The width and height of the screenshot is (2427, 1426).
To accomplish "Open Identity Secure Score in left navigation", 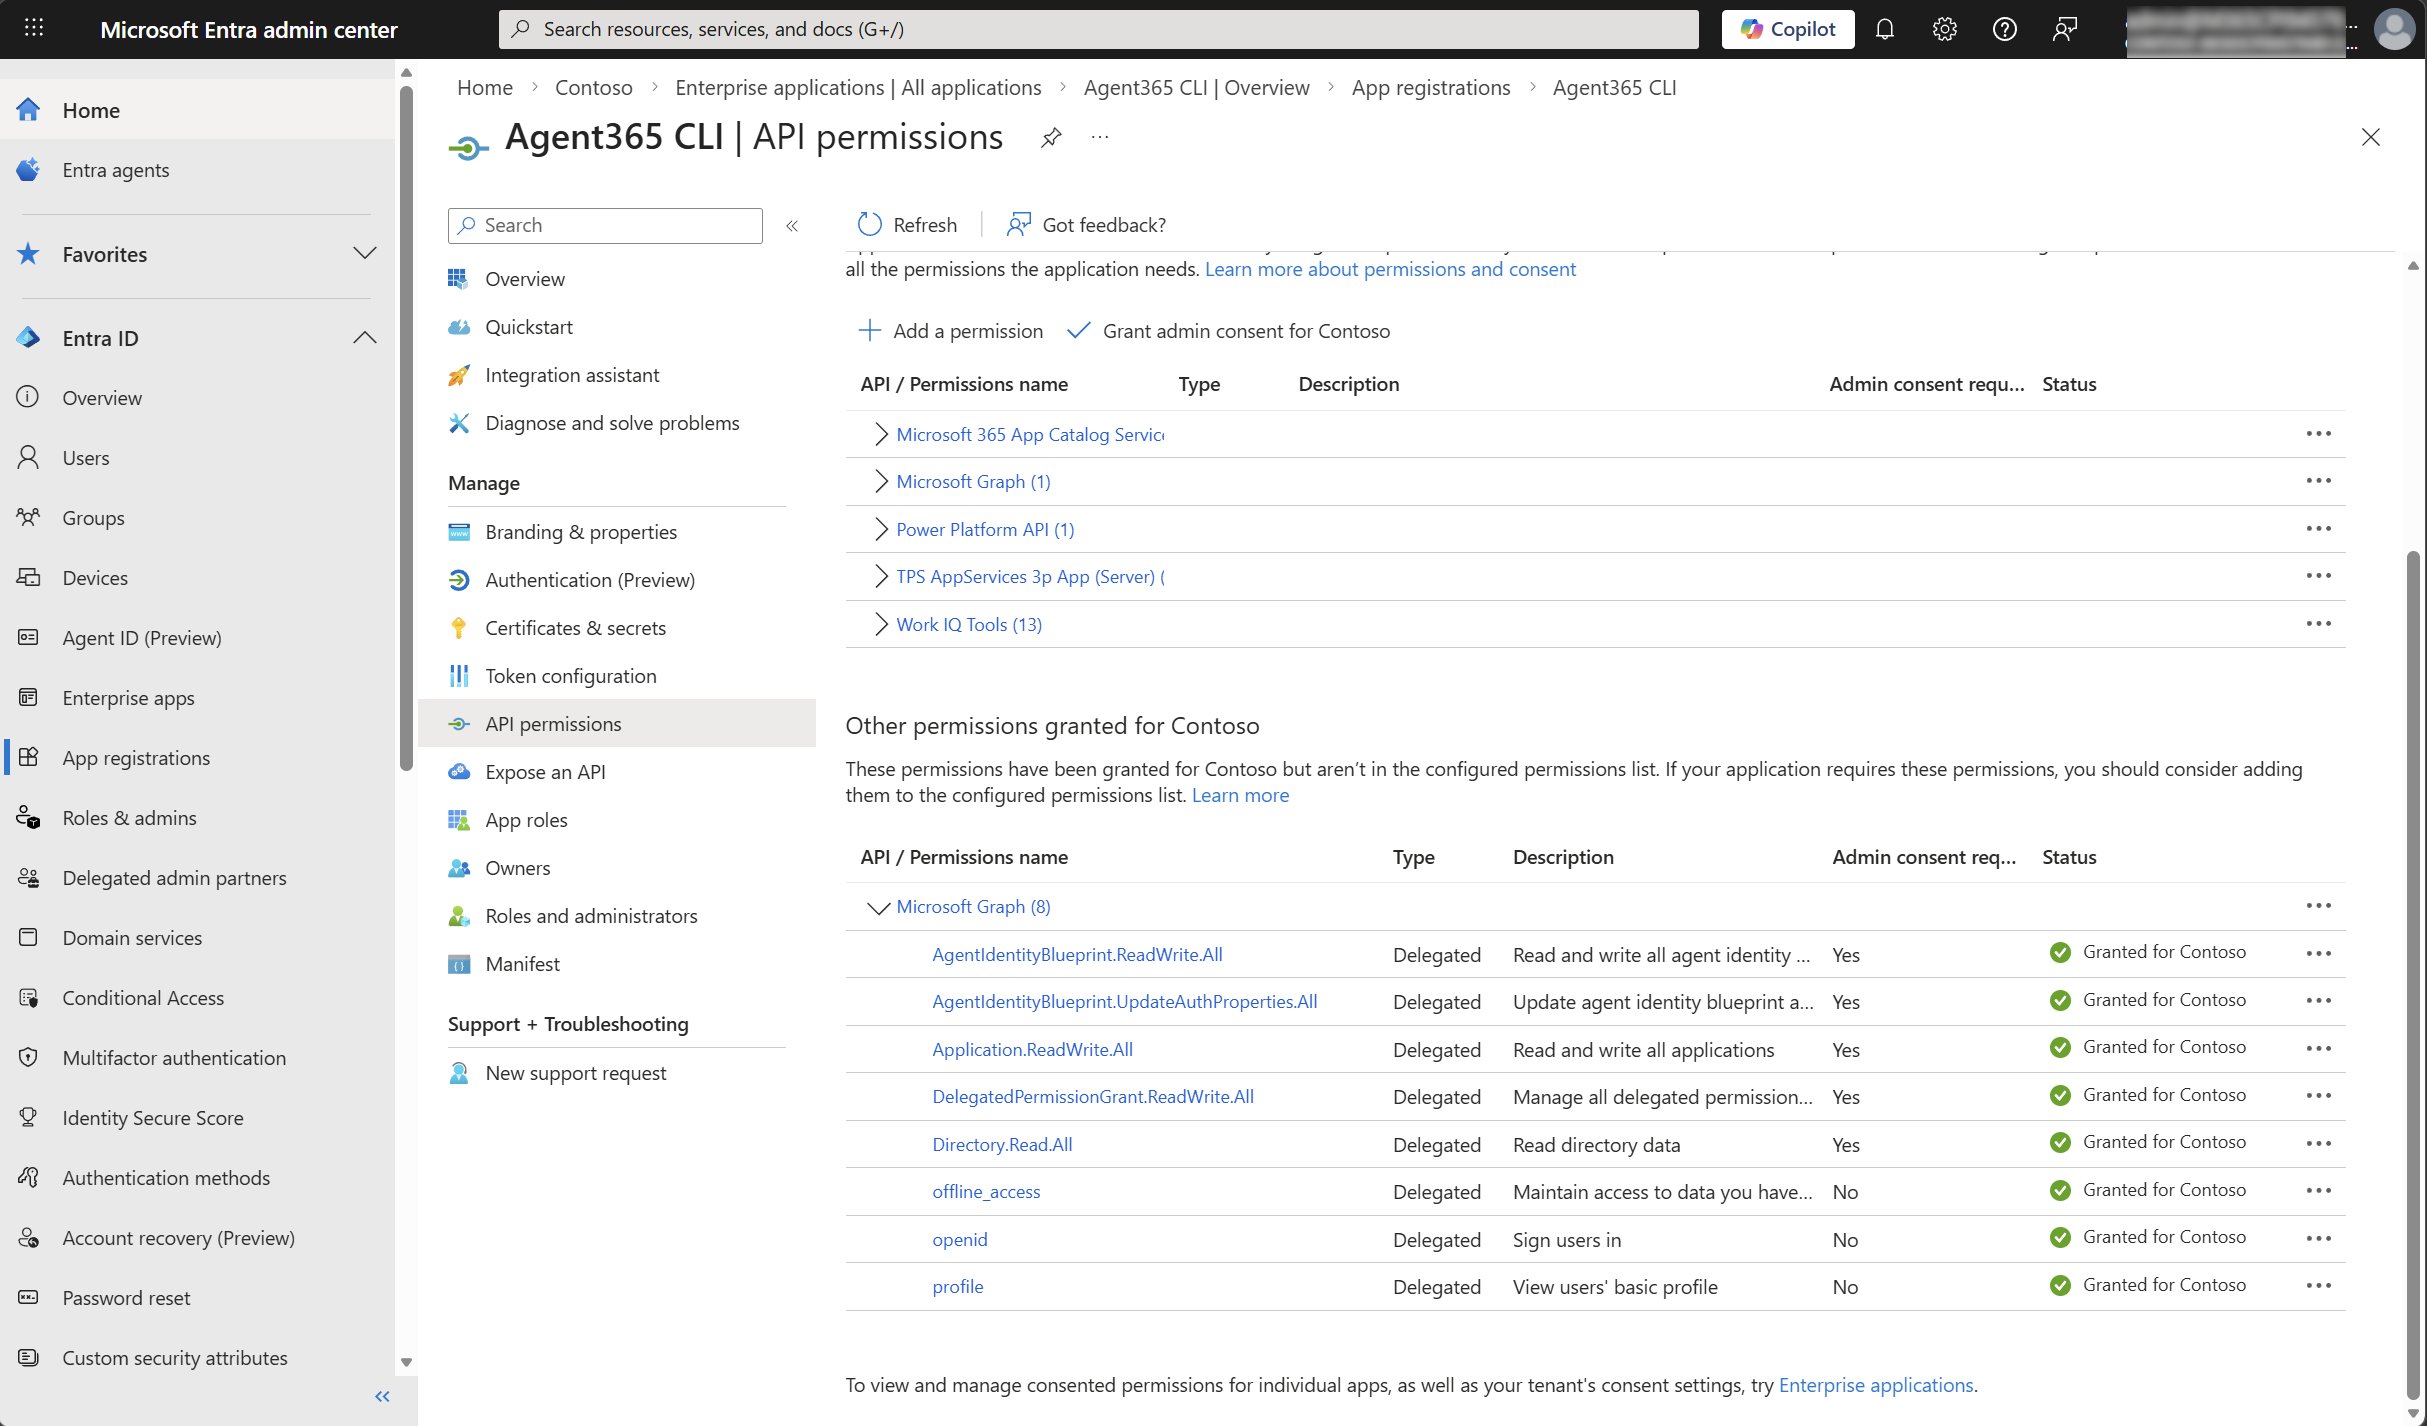I will tap(152, 1118).
